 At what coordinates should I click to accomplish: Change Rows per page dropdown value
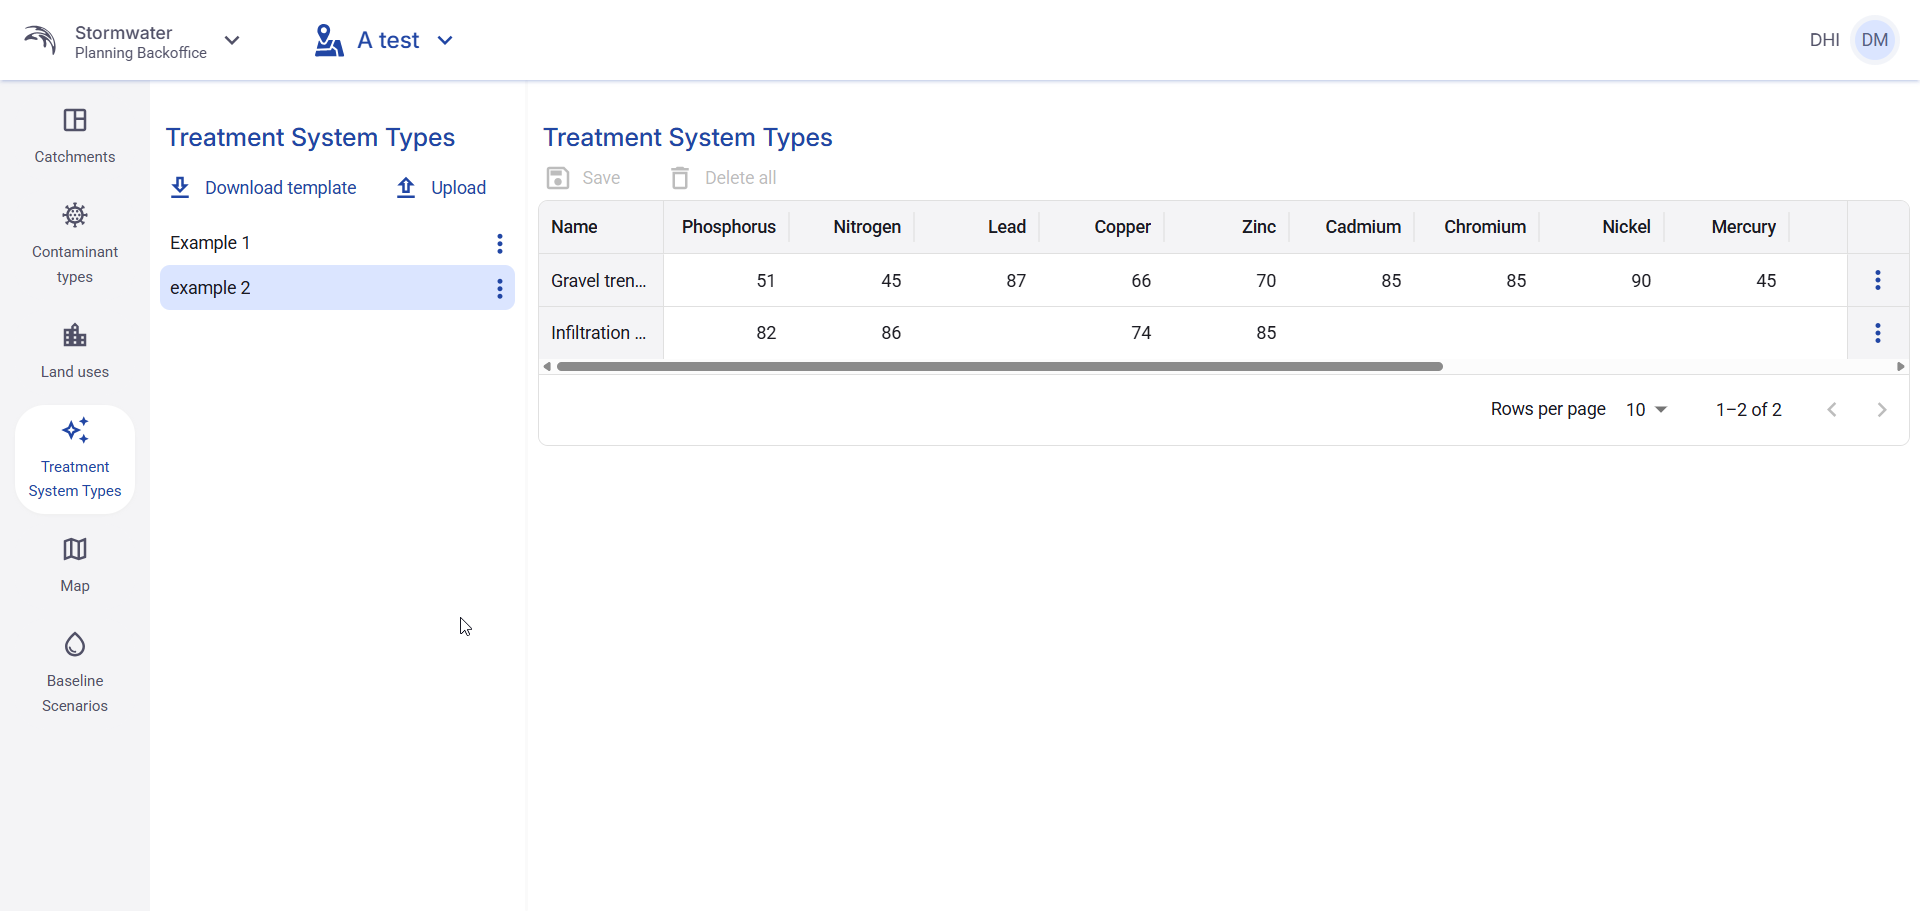click(x=1646, y=410)
